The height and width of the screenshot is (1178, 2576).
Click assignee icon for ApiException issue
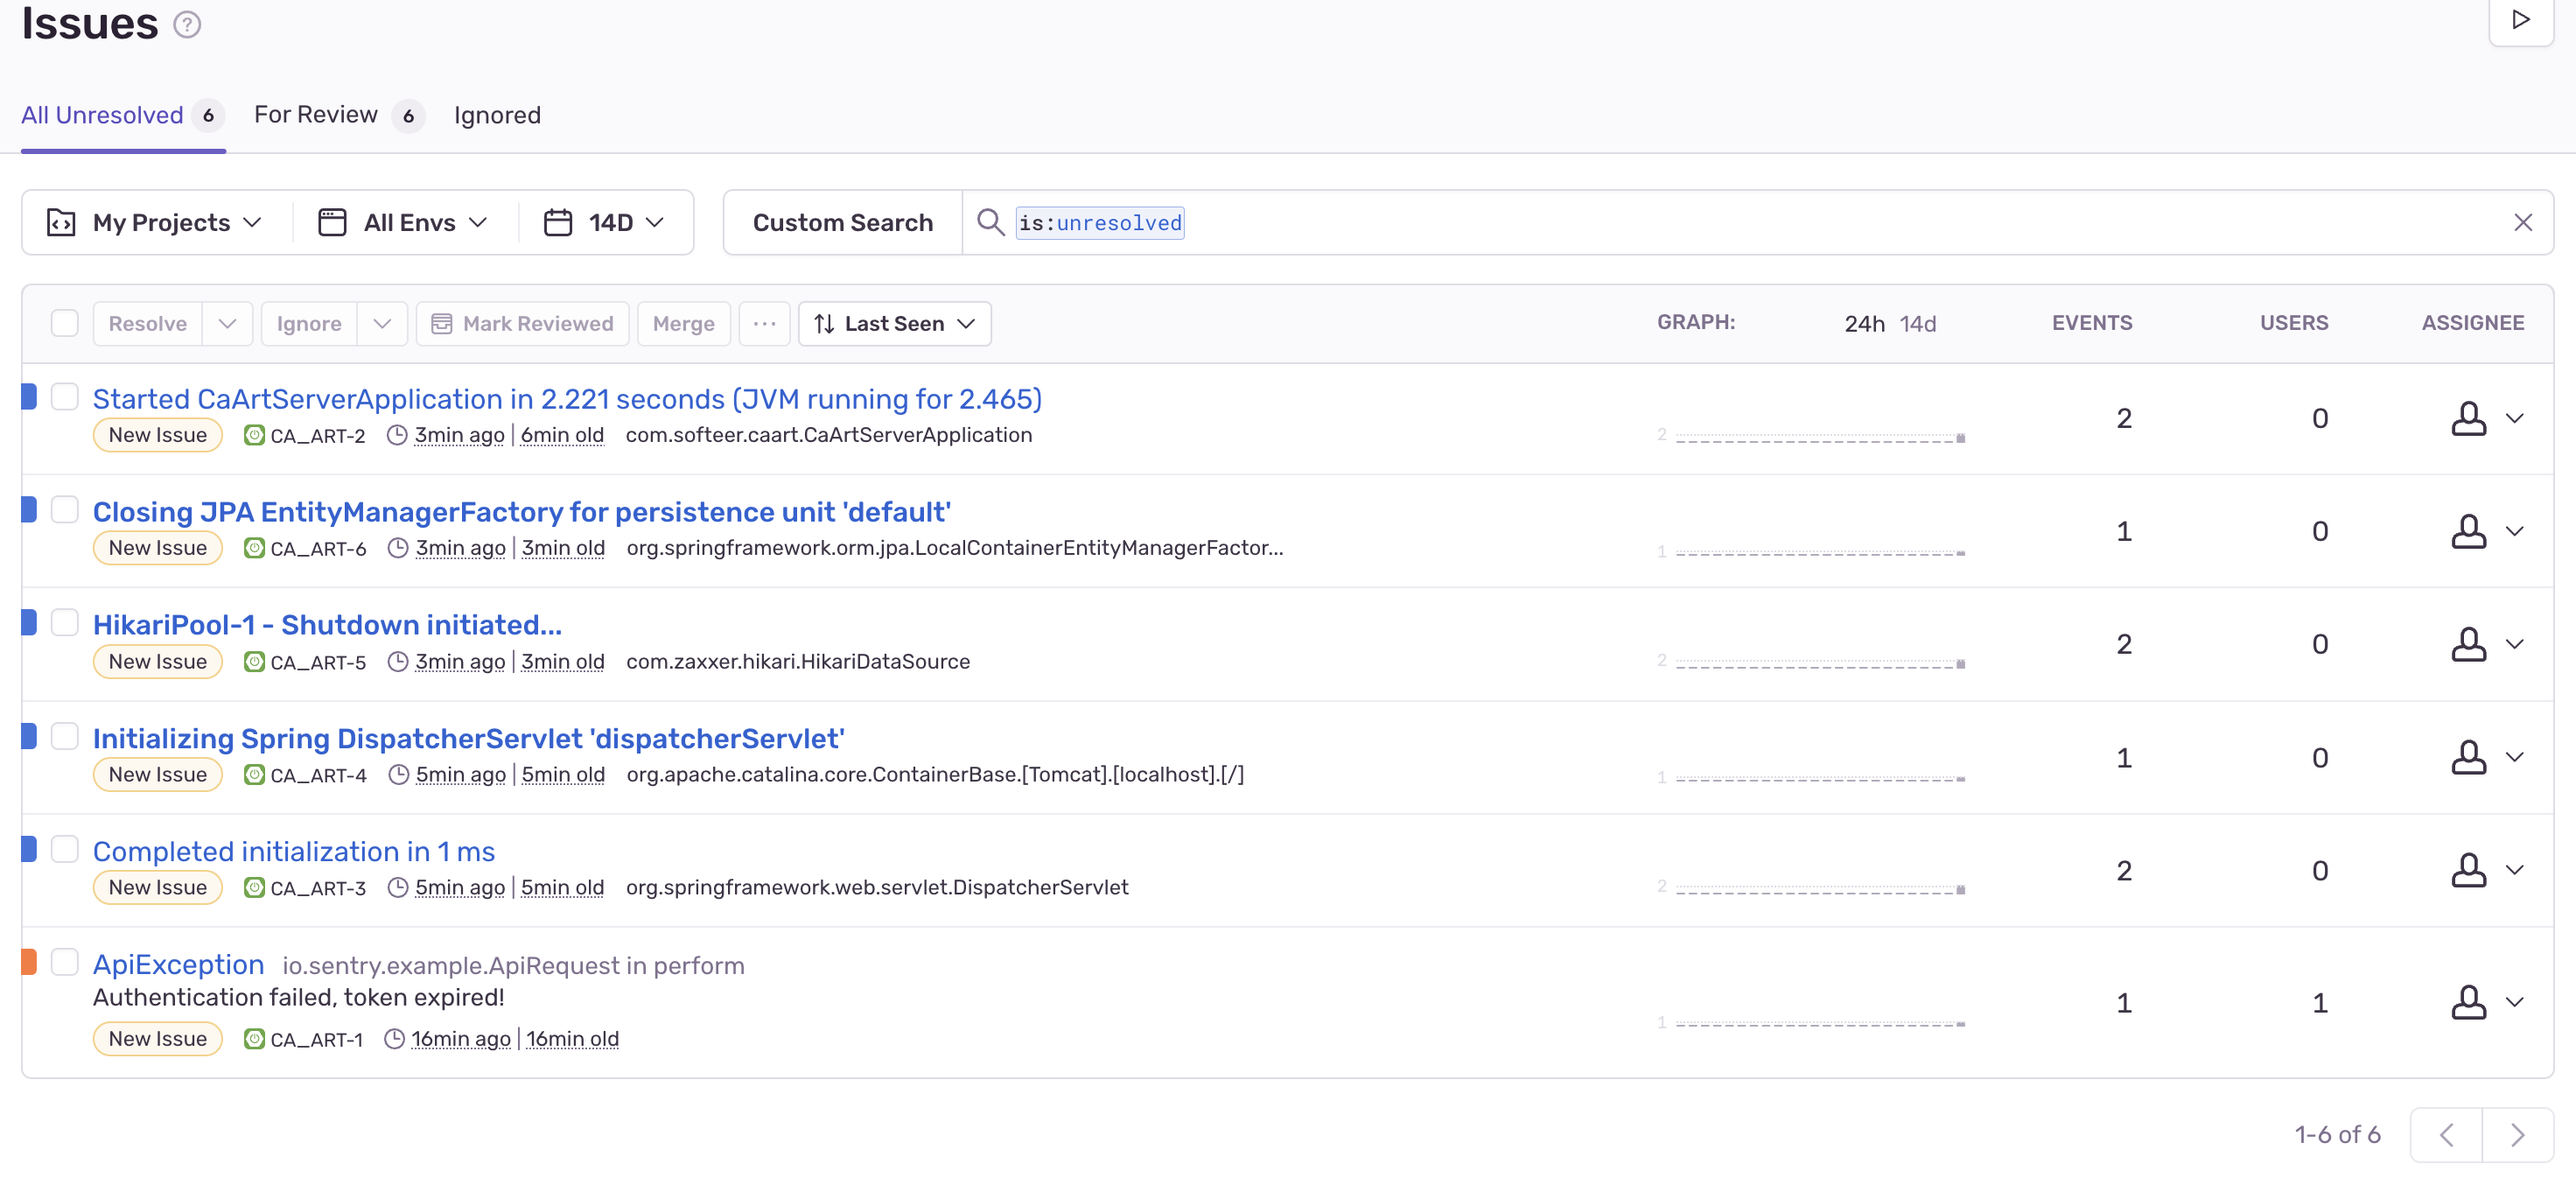(2468, 1002)
